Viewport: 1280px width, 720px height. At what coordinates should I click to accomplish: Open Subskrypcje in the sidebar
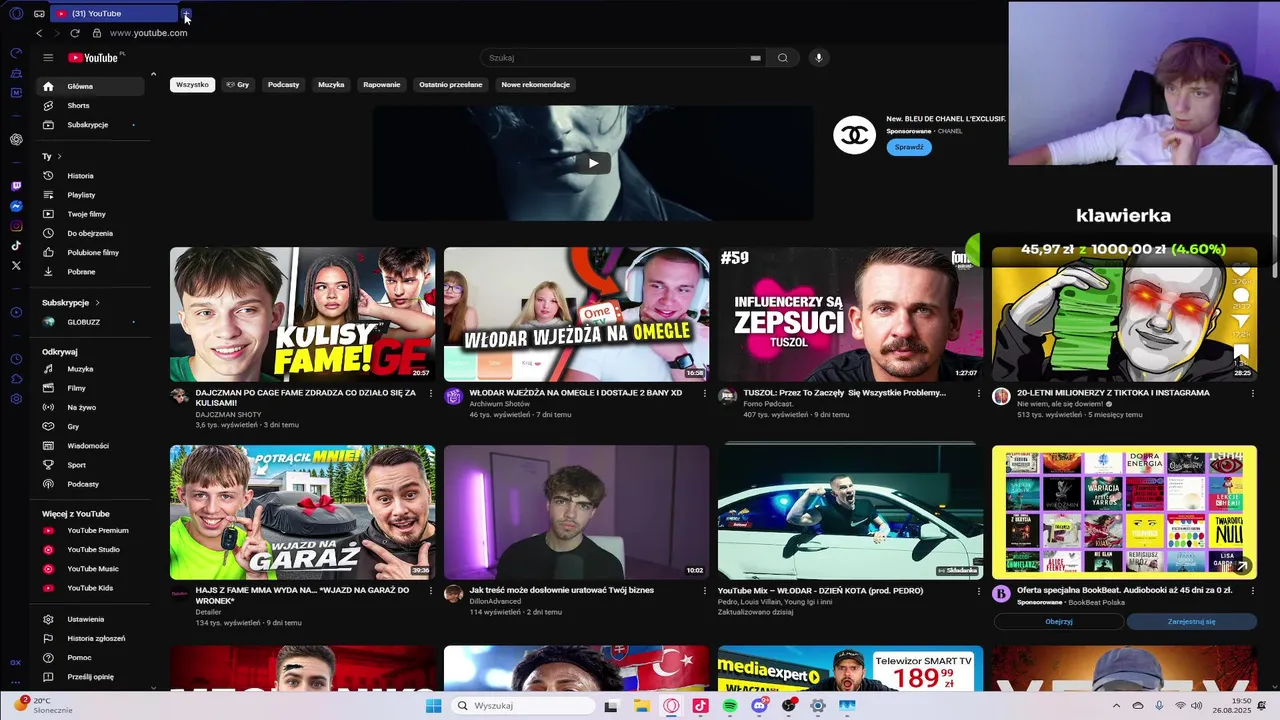click(x=90, y=125)
